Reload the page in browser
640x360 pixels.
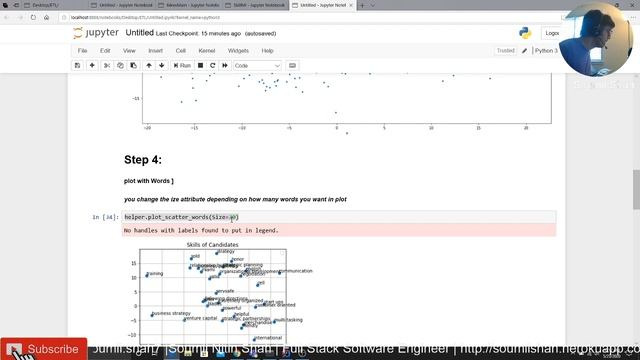33,18
